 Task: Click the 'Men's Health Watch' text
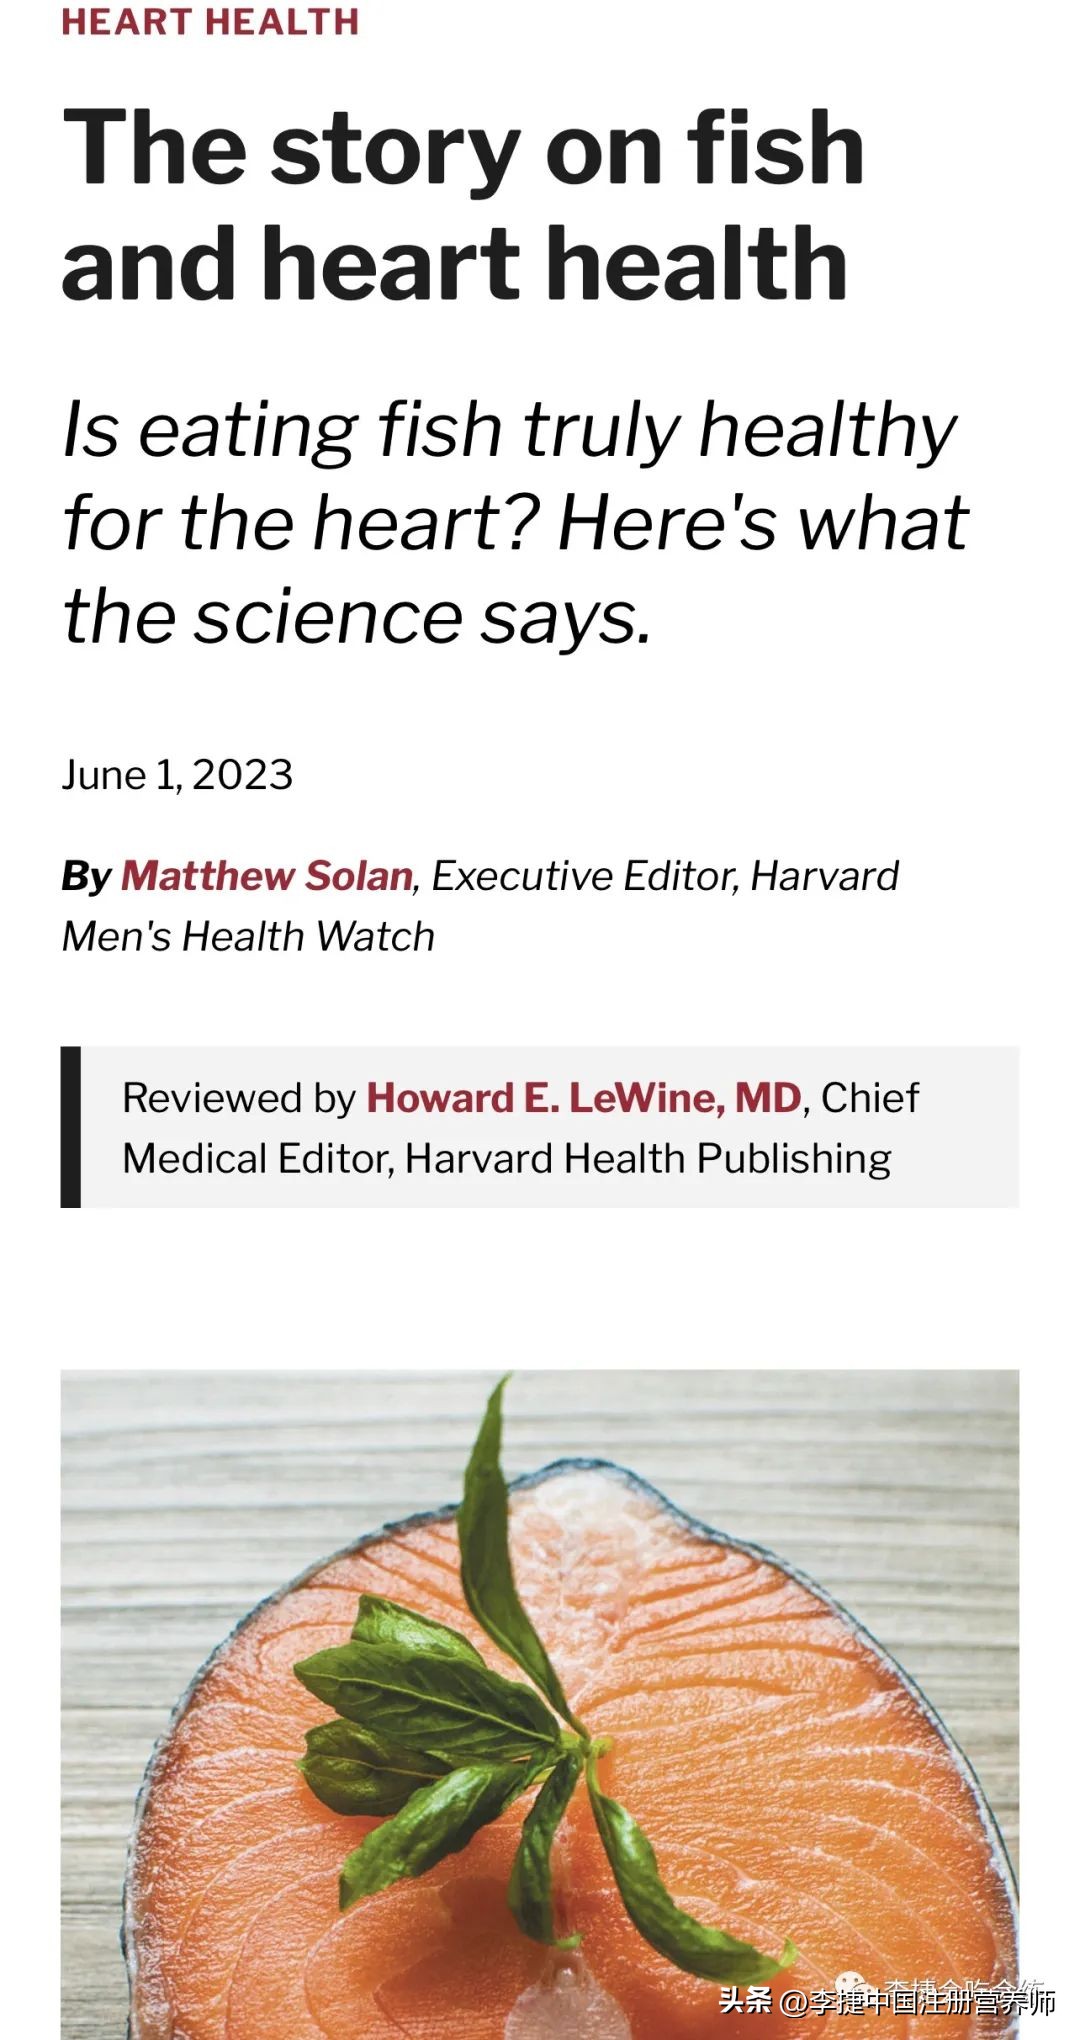coord(248,937)
